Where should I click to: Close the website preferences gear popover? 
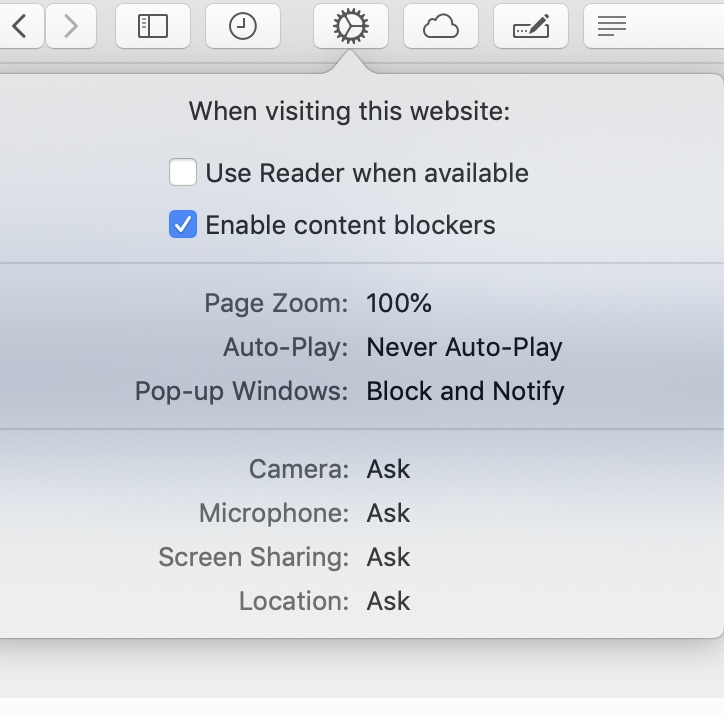click(351, 26)
